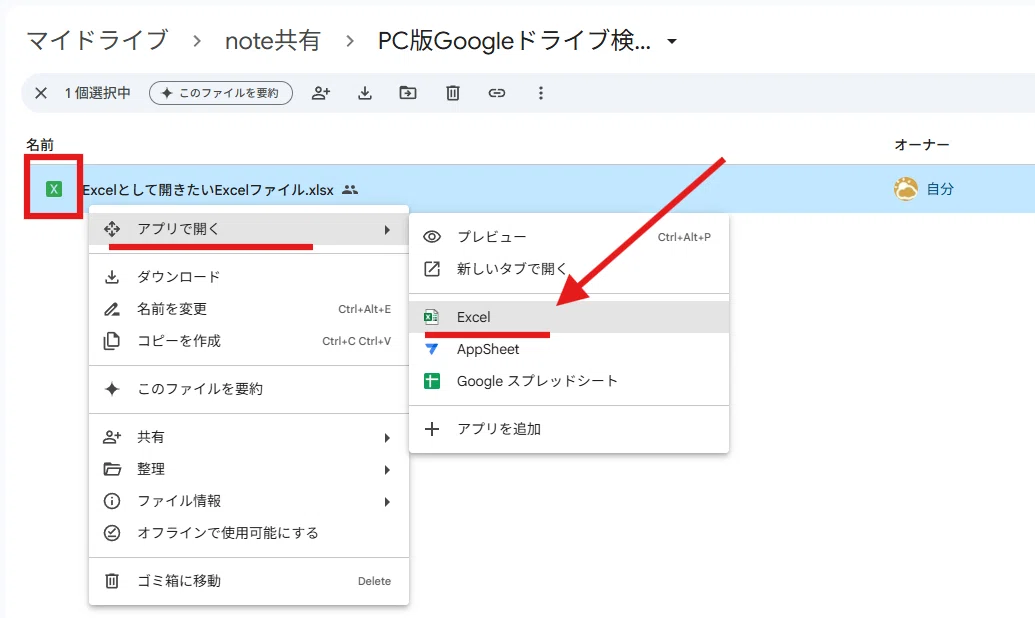Click the AppSheet app icon

pyautogui.click(x=432, y=349)
